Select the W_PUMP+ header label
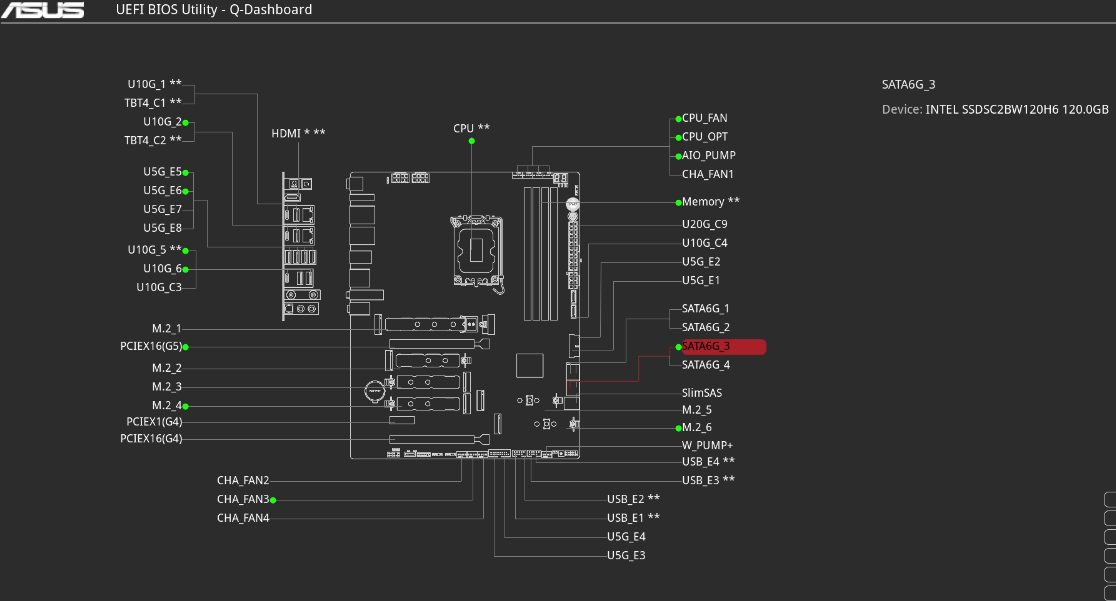The height and width of the screenshot is (601, 1116). (707, 446)
